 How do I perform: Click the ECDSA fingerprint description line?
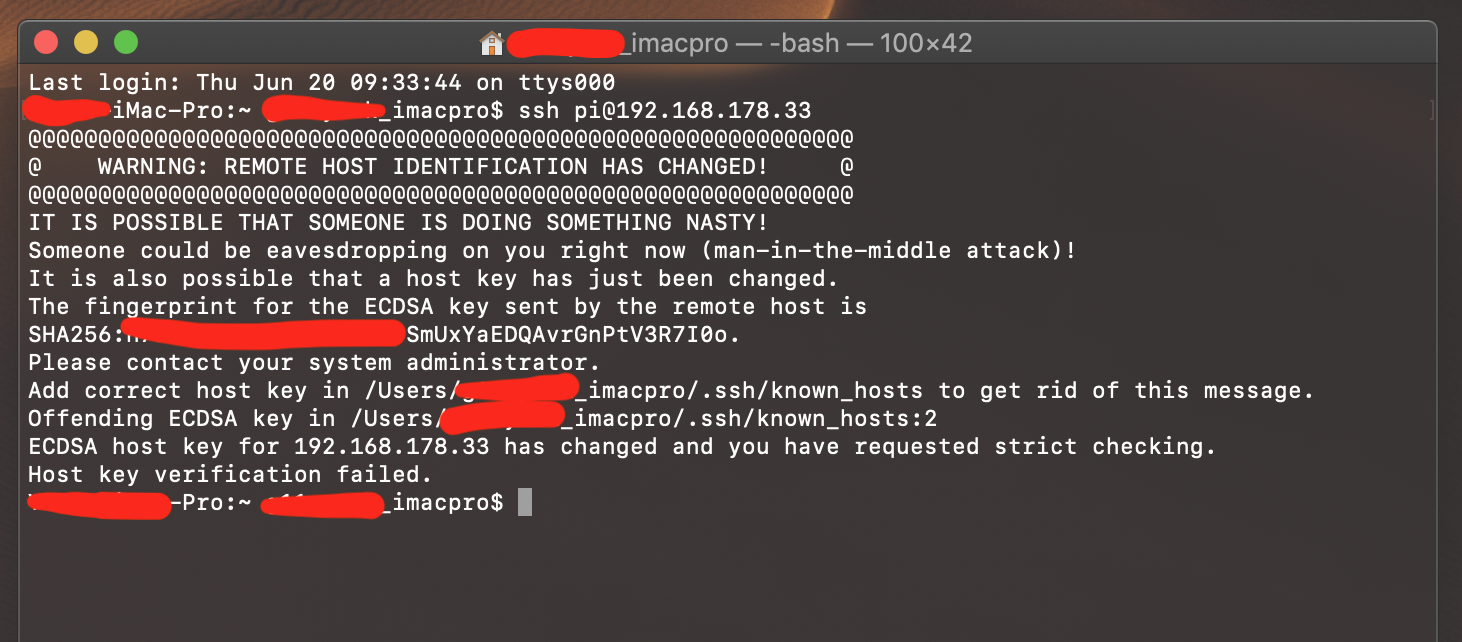coord(446,306)
